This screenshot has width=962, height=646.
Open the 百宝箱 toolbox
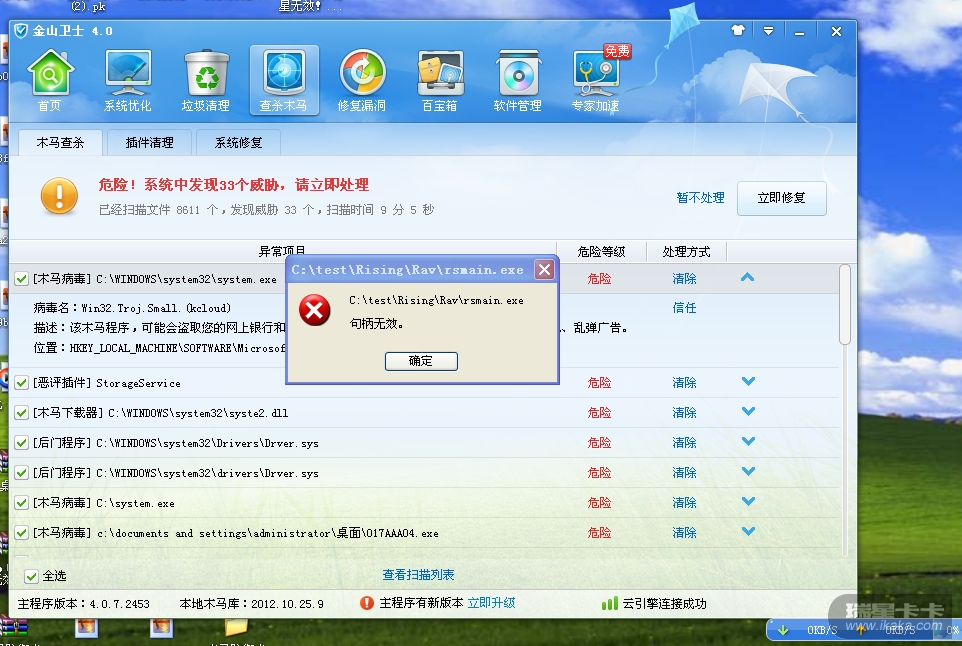[440, 80]
